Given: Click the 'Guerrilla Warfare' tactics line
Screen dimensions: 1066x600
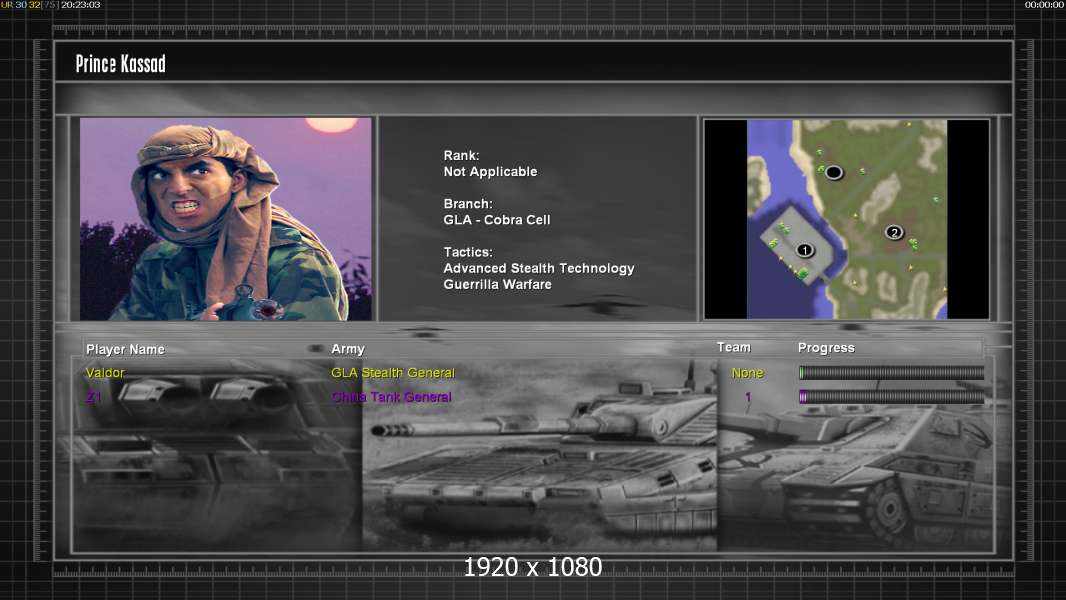Looking at the screenshot, I should pos(498,285).
